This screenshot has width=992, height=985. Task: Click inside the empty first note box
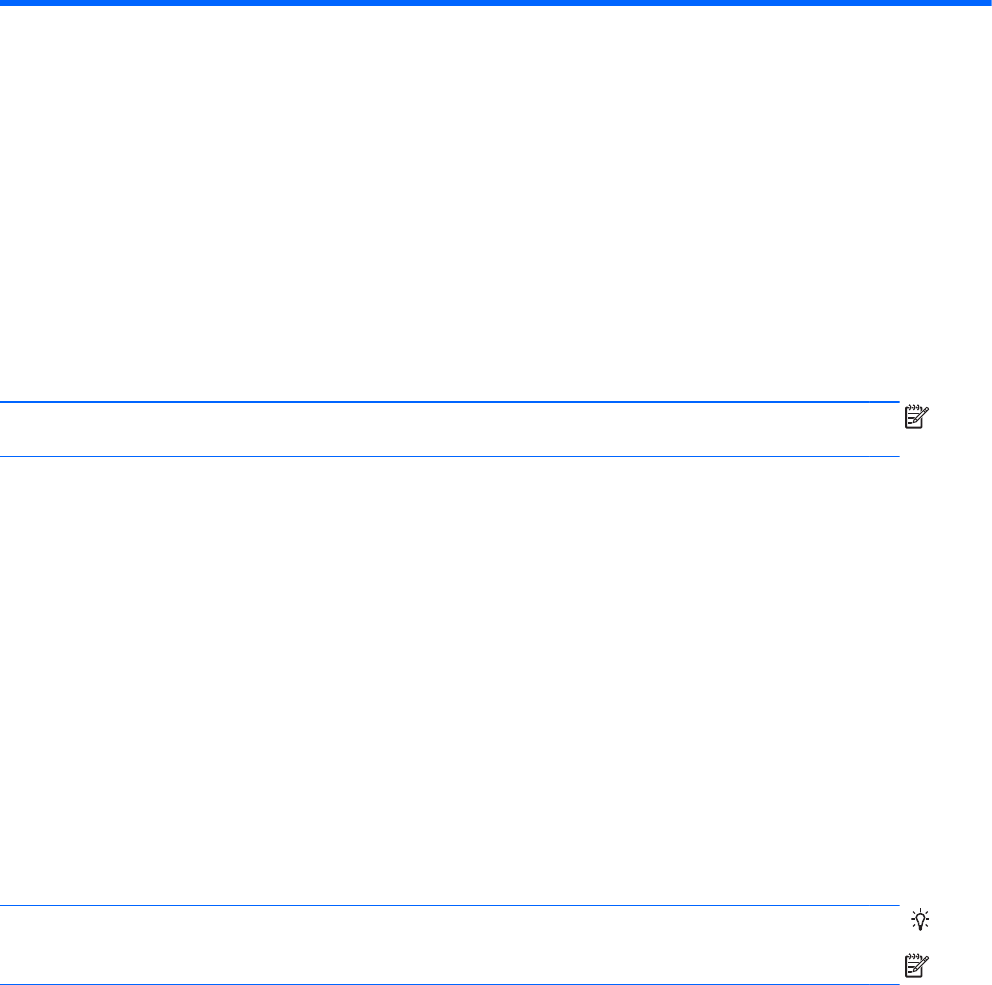pos(450,429)
